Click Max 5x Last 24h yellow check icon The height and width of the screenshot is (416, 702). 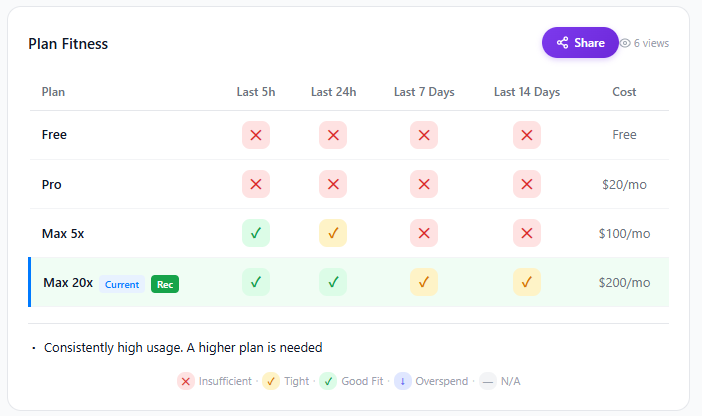pyautogui.click(x=333, y=233)
